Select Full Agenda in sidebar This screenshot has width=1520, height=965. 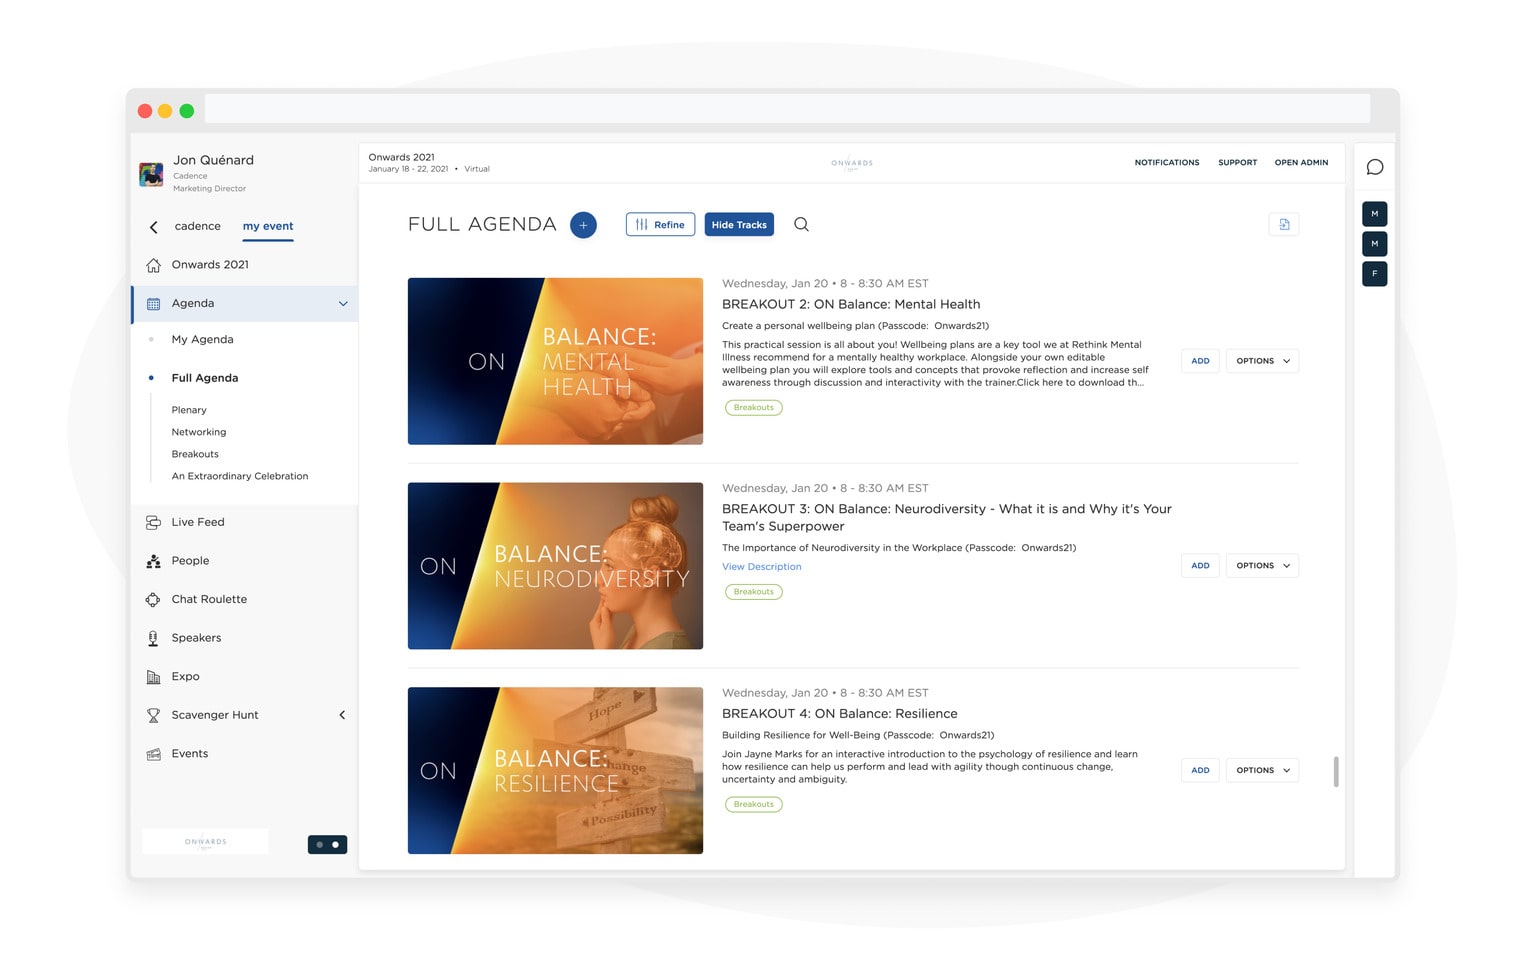pyautogui.click(x=204, y=378)
